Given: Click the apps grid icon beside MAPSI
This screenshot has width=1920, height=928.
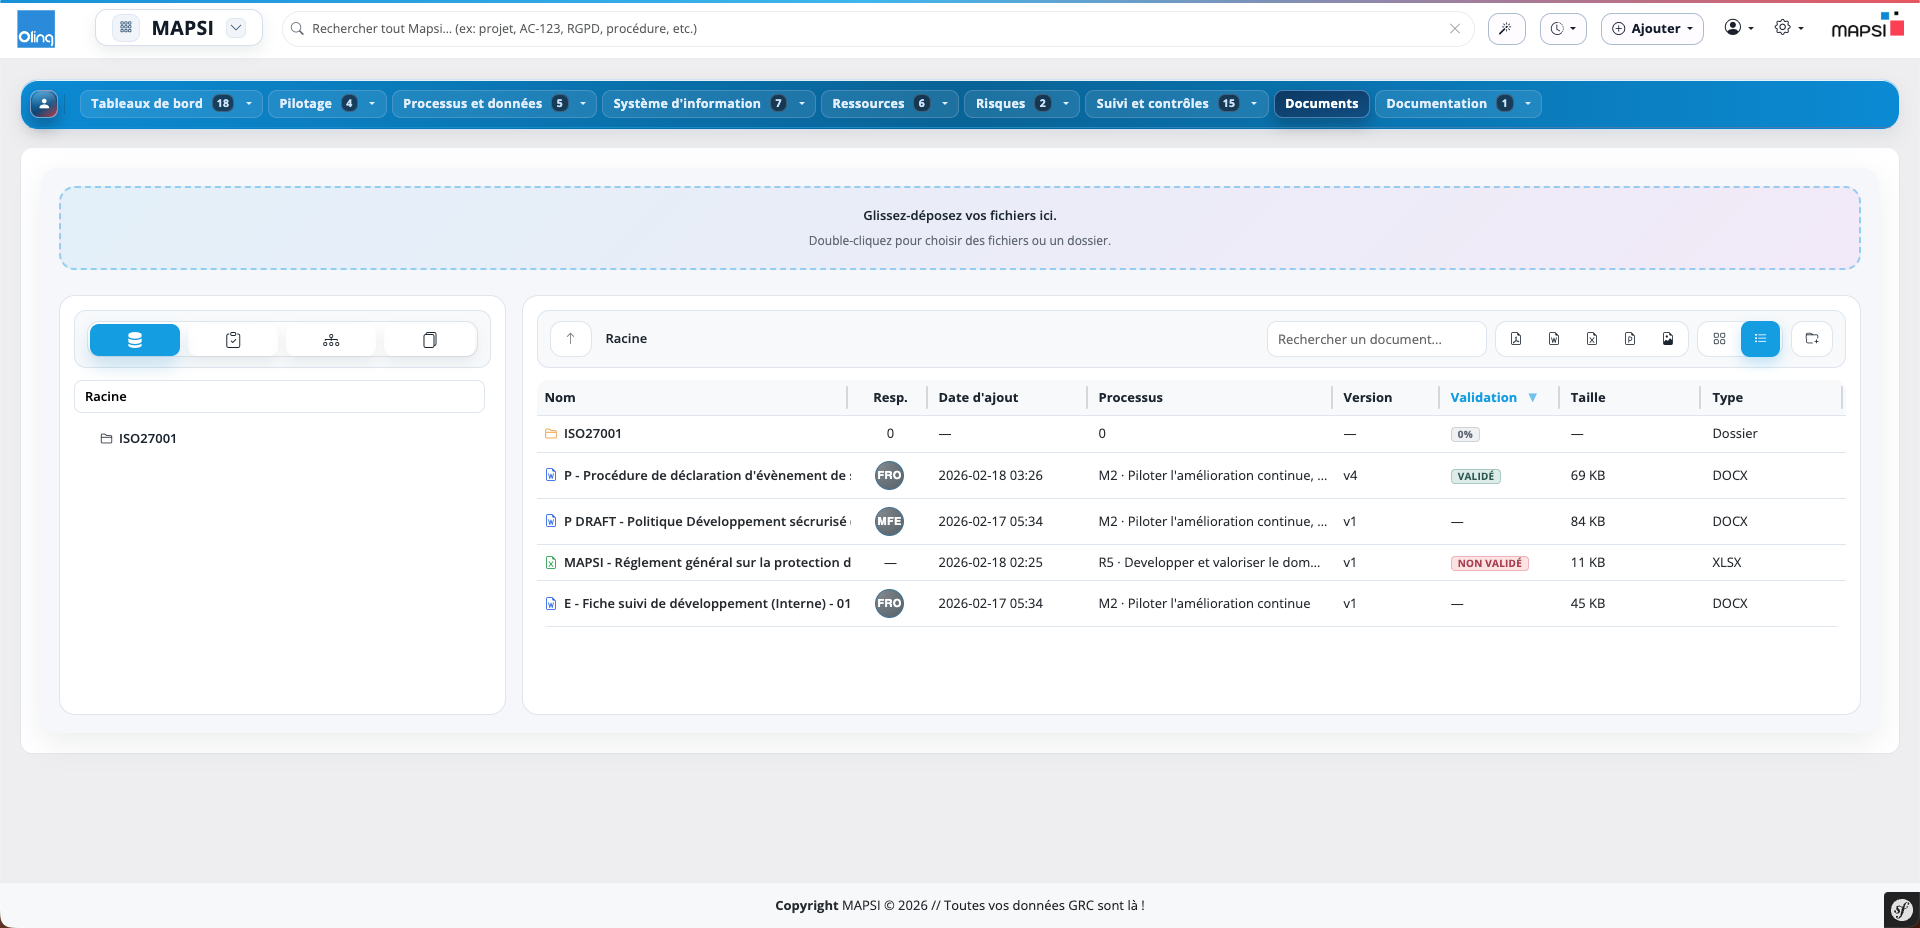Looking at the screenshot, I should pos(126,28).
